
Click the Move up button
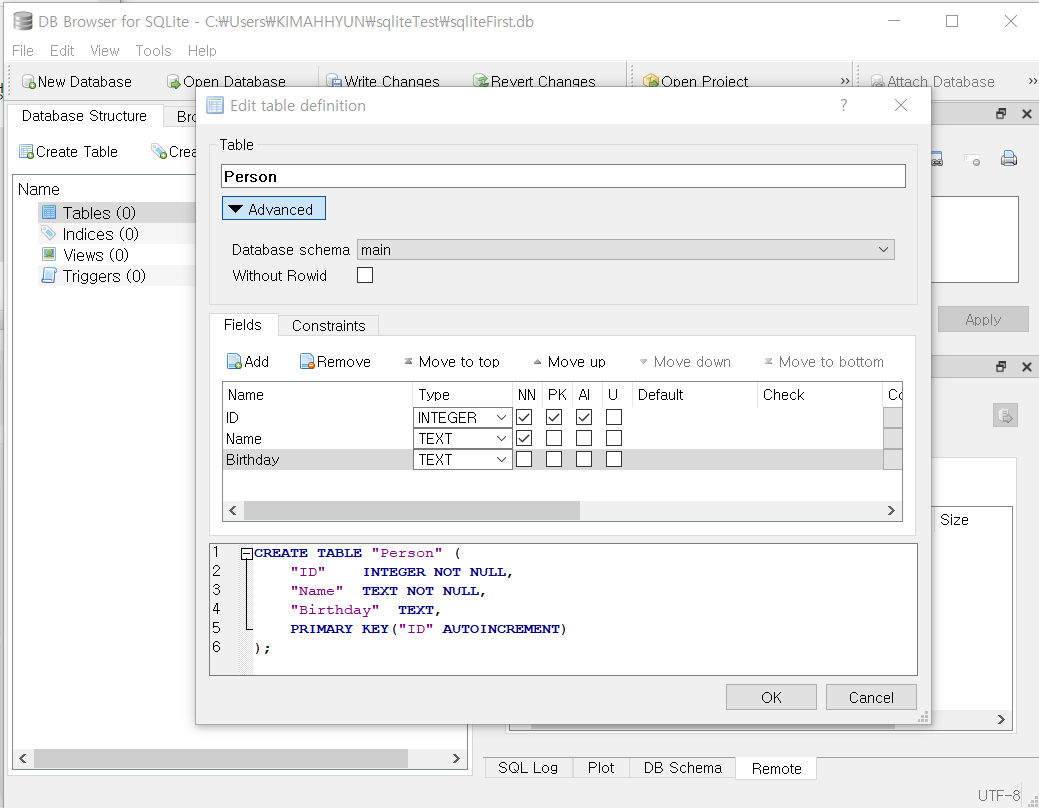[569, 362]
